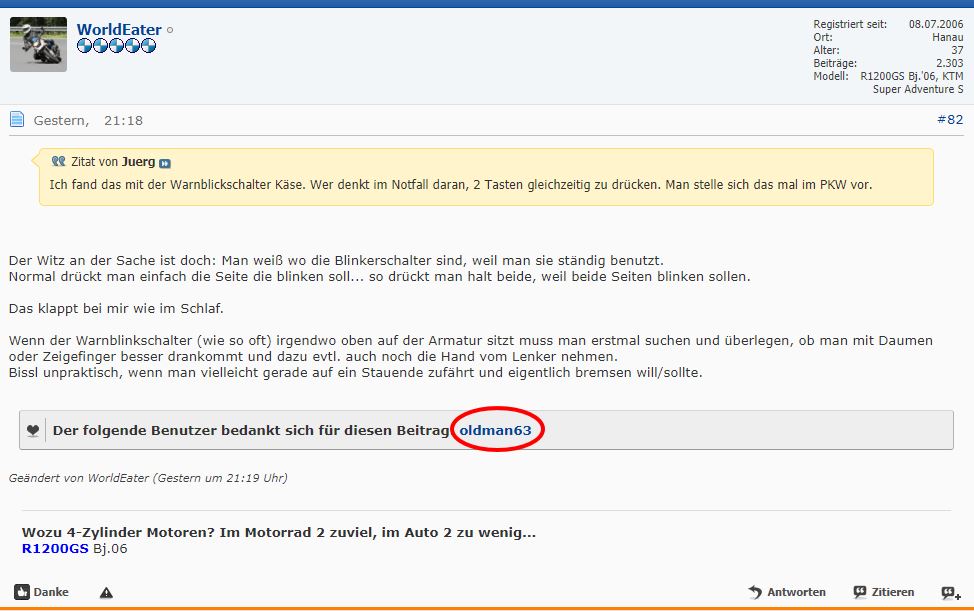Jump to Juerg's original quoted post
974x611 pixels.
pos(165,162)
